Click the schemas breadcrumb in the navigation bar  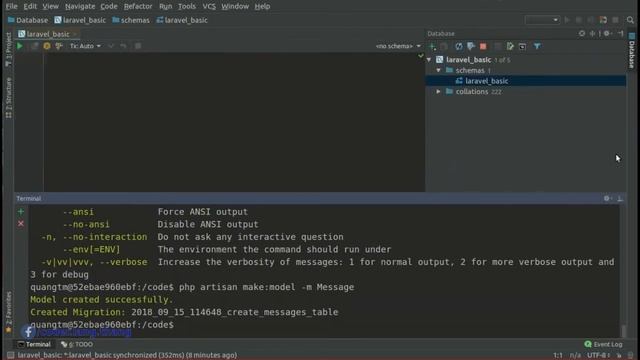[x=131, y=20]
